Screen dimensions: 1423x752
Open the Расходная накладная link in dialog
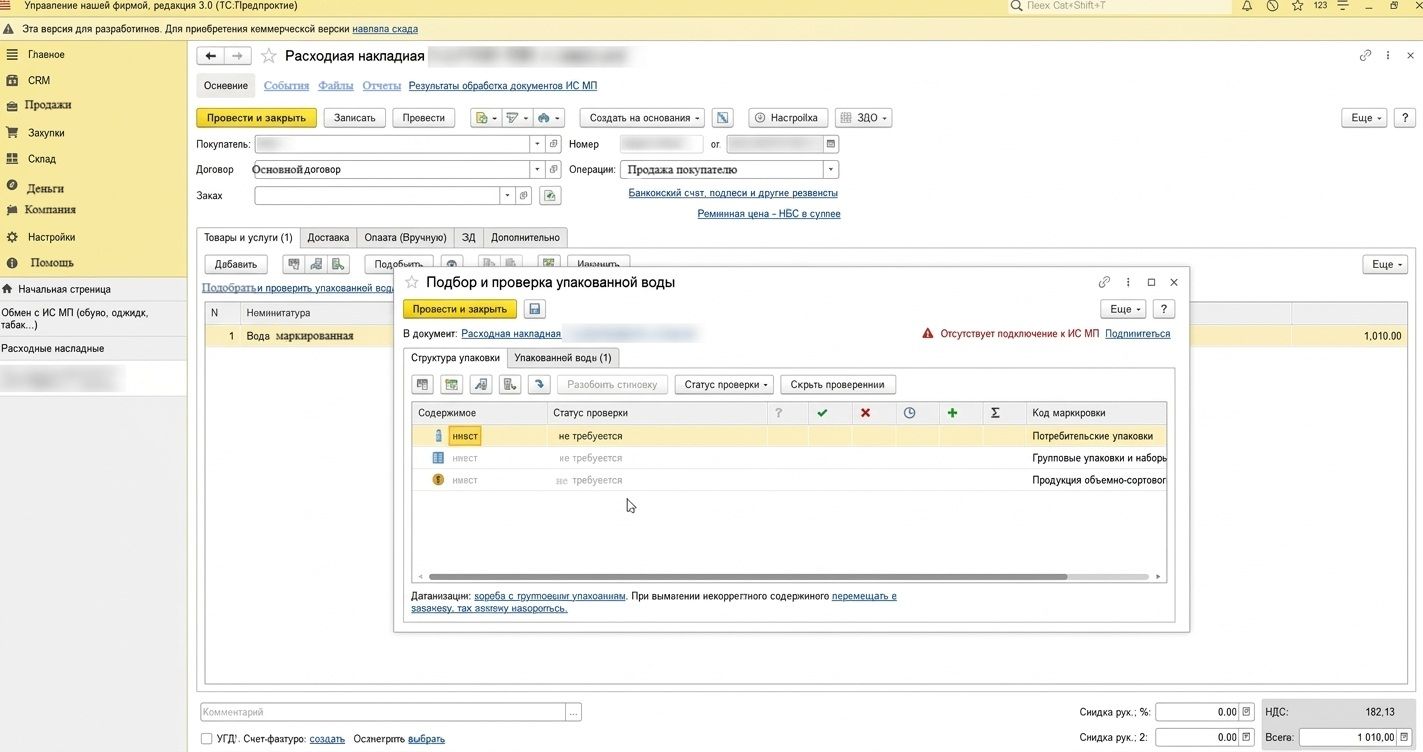511,334
